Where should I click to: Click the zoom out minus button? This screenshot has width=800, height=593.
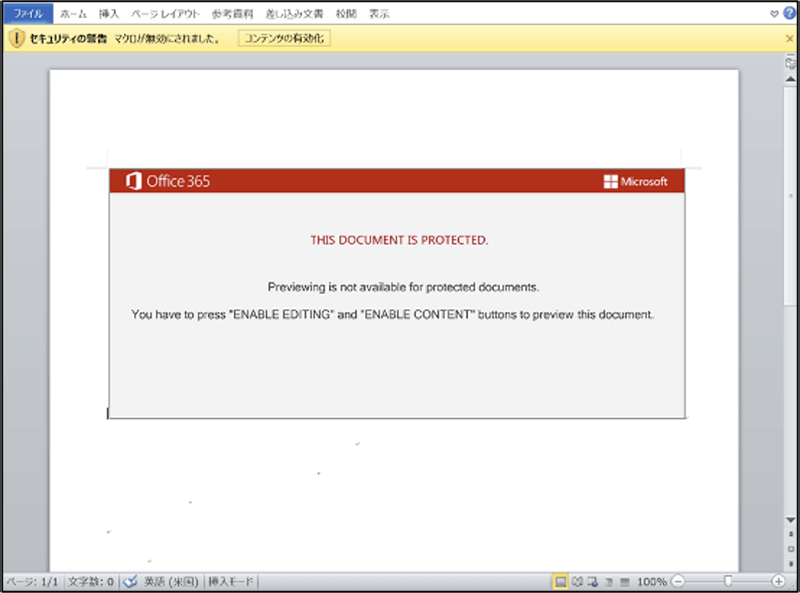(678, 581)
